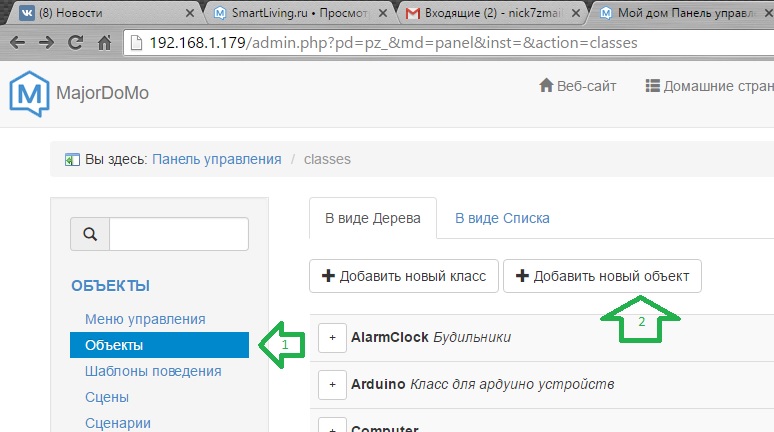Screen dimensions: 774x432
Task: Reload the page with refresh icon
Action: [x=75, y=43]
